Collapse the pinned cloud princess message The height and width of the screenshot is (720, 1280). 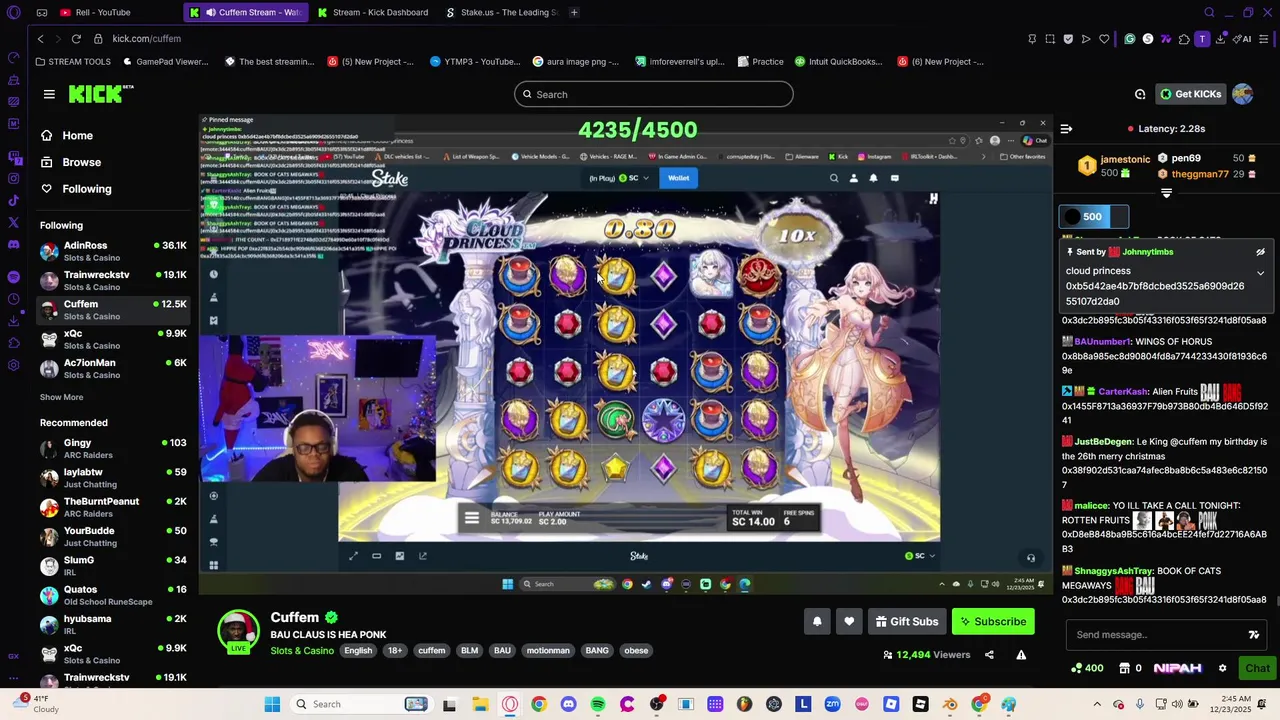[x=1260, y=272]
